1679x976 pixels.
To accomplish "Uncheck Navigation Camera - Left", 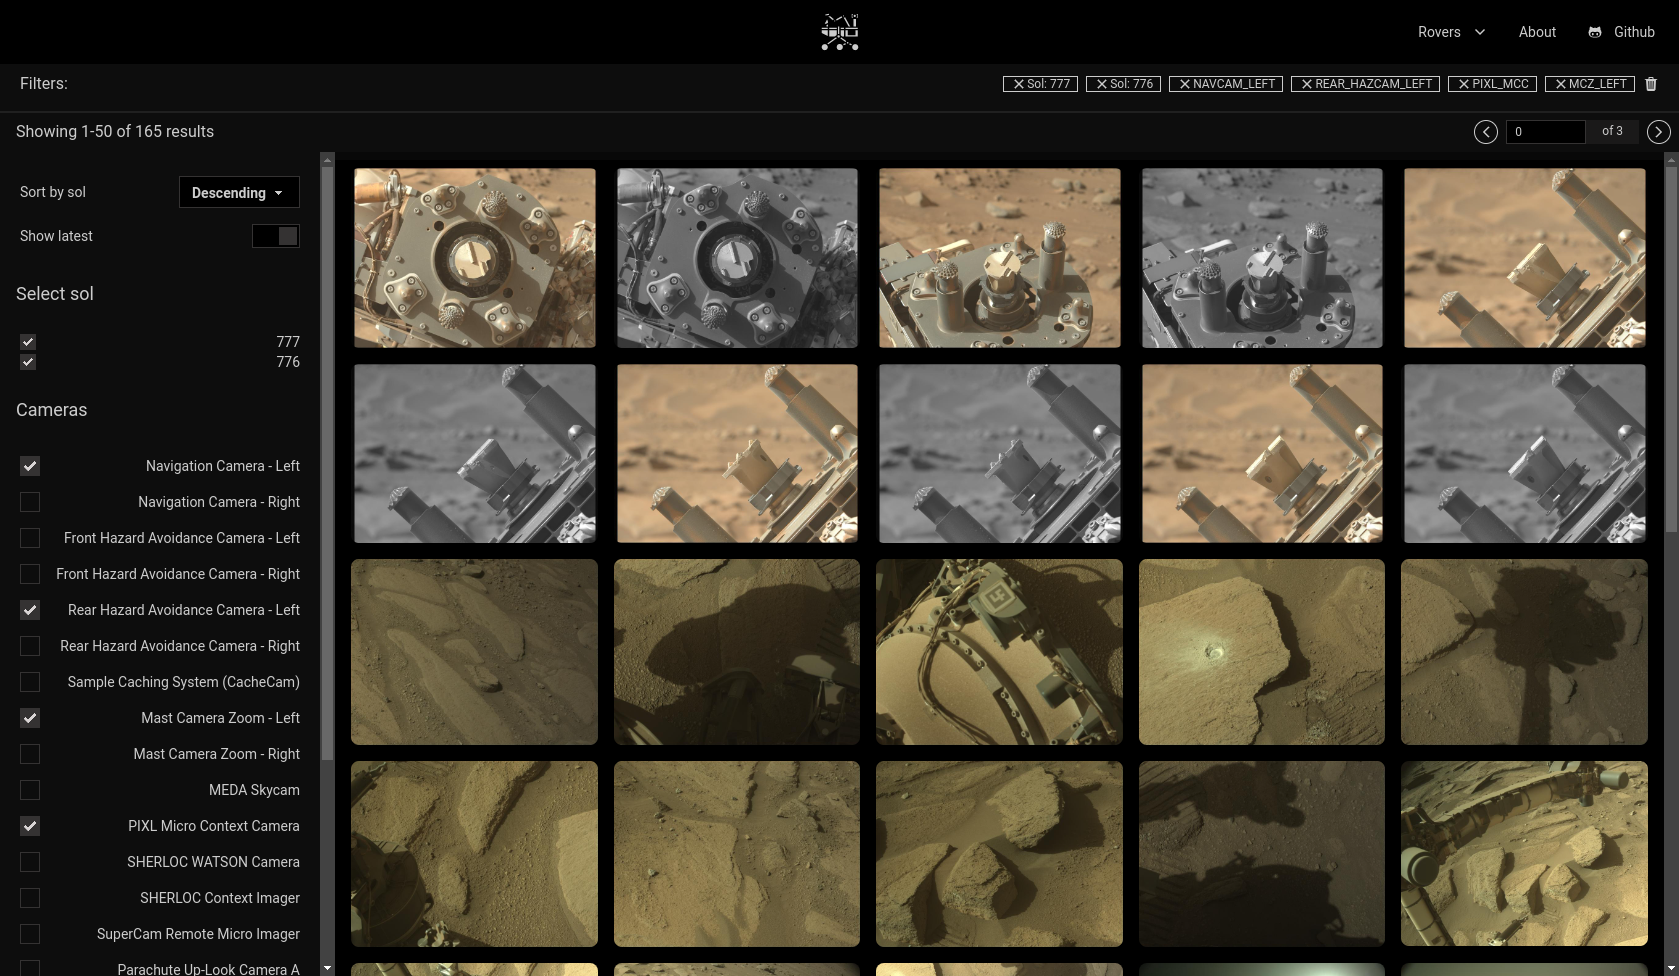I will coord(30,466).
